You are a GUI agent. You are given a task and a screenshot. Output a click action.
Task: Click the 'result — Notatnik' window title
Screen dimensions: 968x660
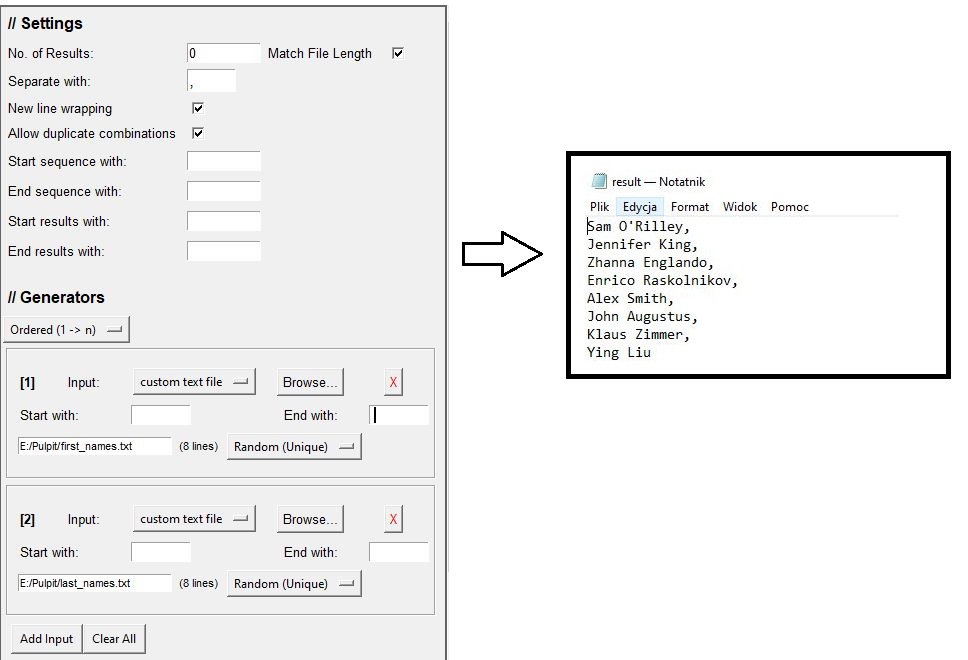tap(658, 182)
